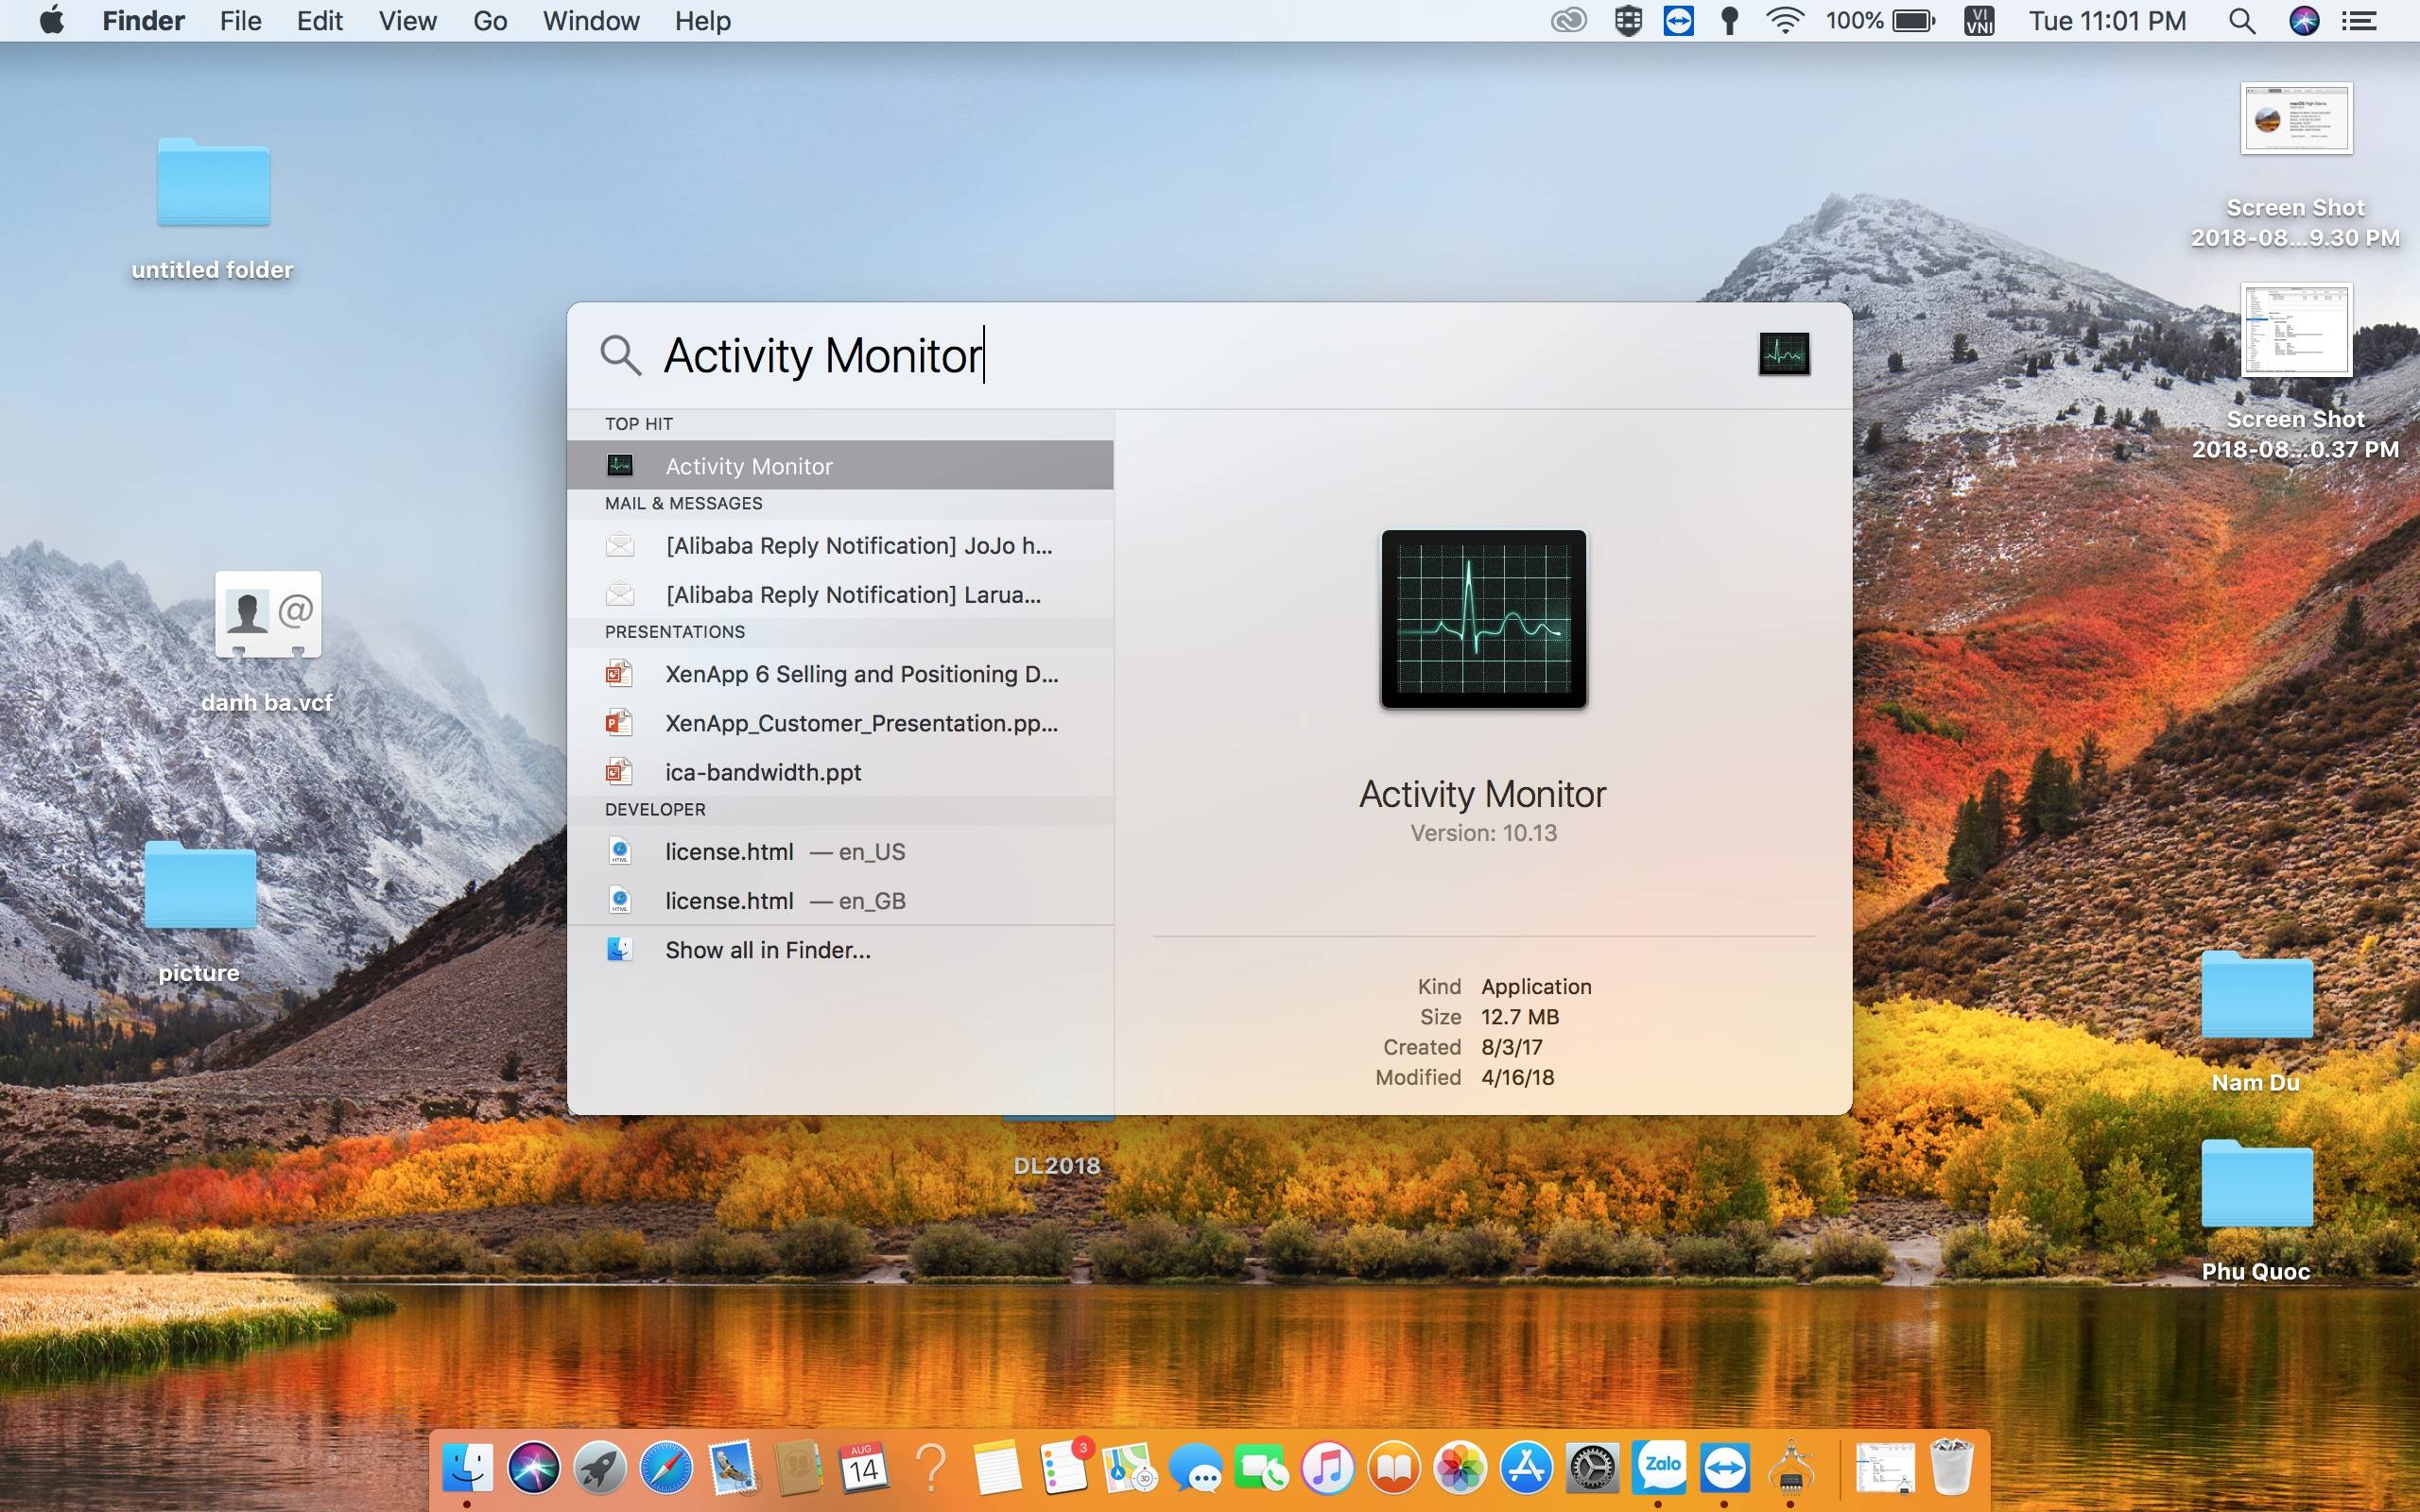
Task: Open VI VNI input source menu
Action: coord(1979,21)
